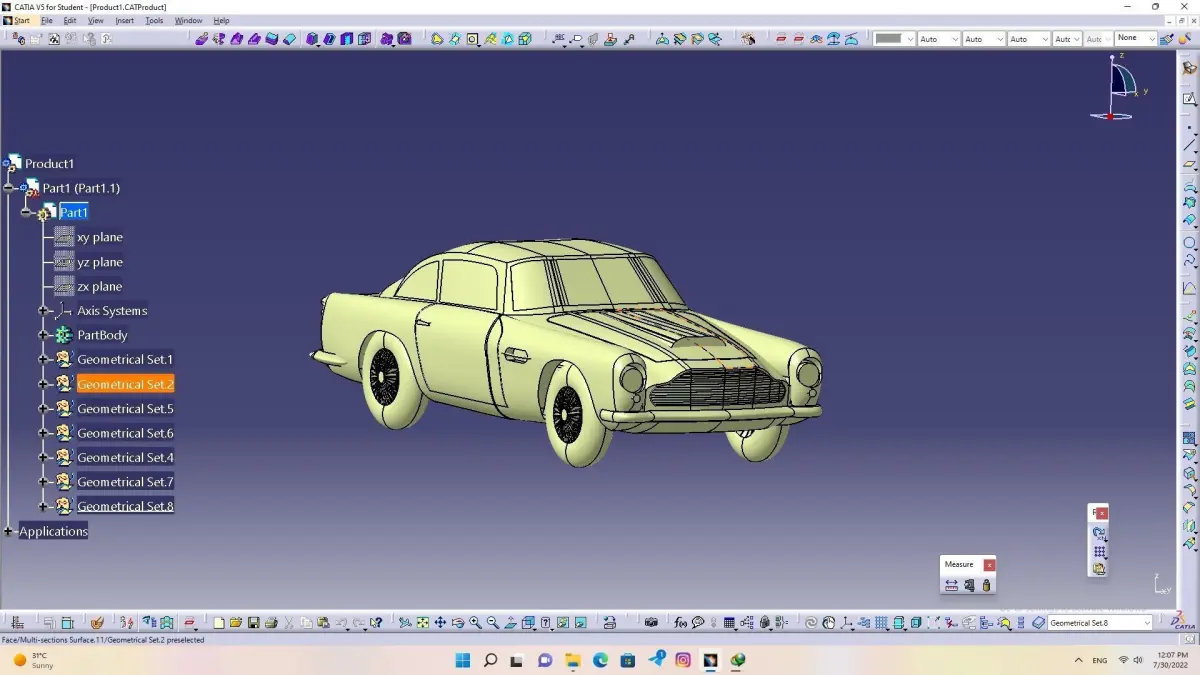
Task: Select Geometrical Set.7 in the tree
Action: coord(125,482)
